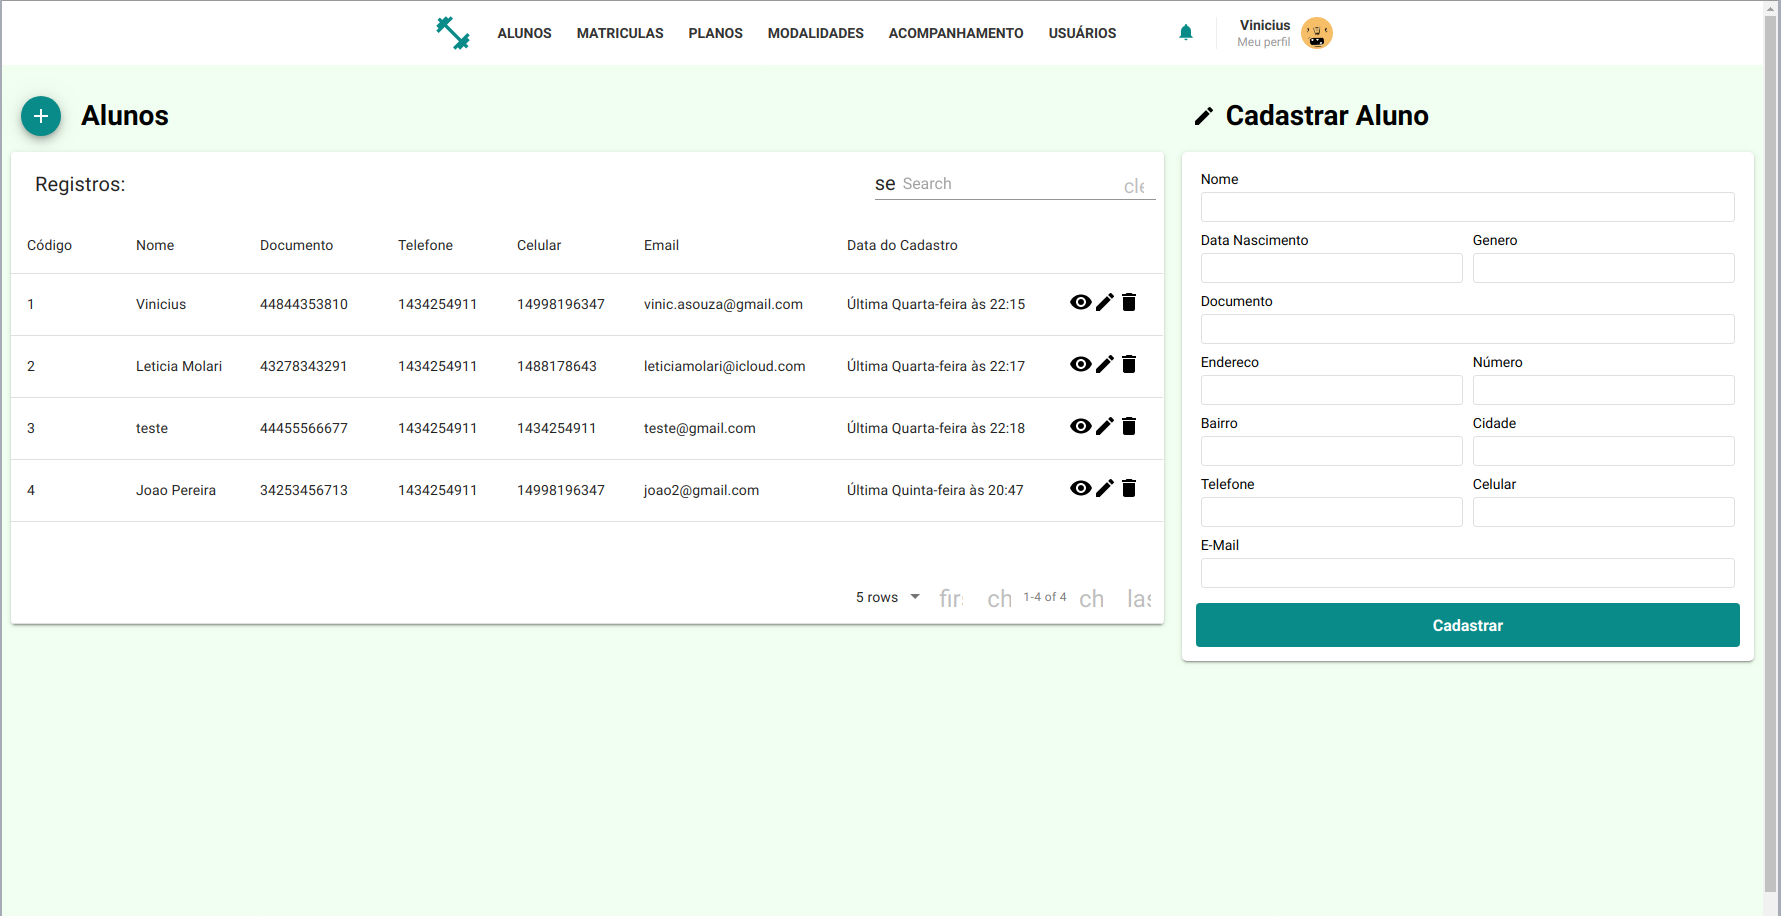Delete the Leticia Molari record
Image resolution: width=1781 pixels, height=916 pixels.
[1129, 365]
